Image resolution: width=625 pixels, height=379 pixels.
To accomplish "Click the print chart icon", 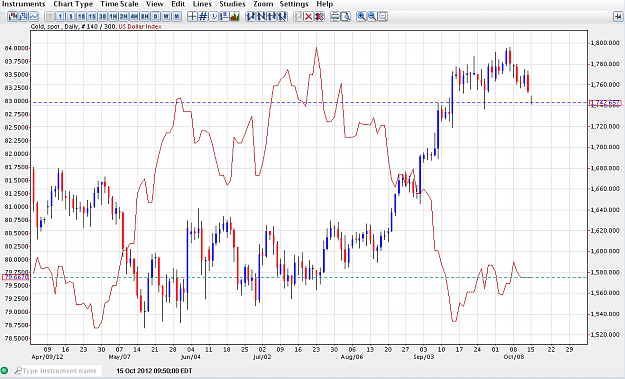I will 335,16.
